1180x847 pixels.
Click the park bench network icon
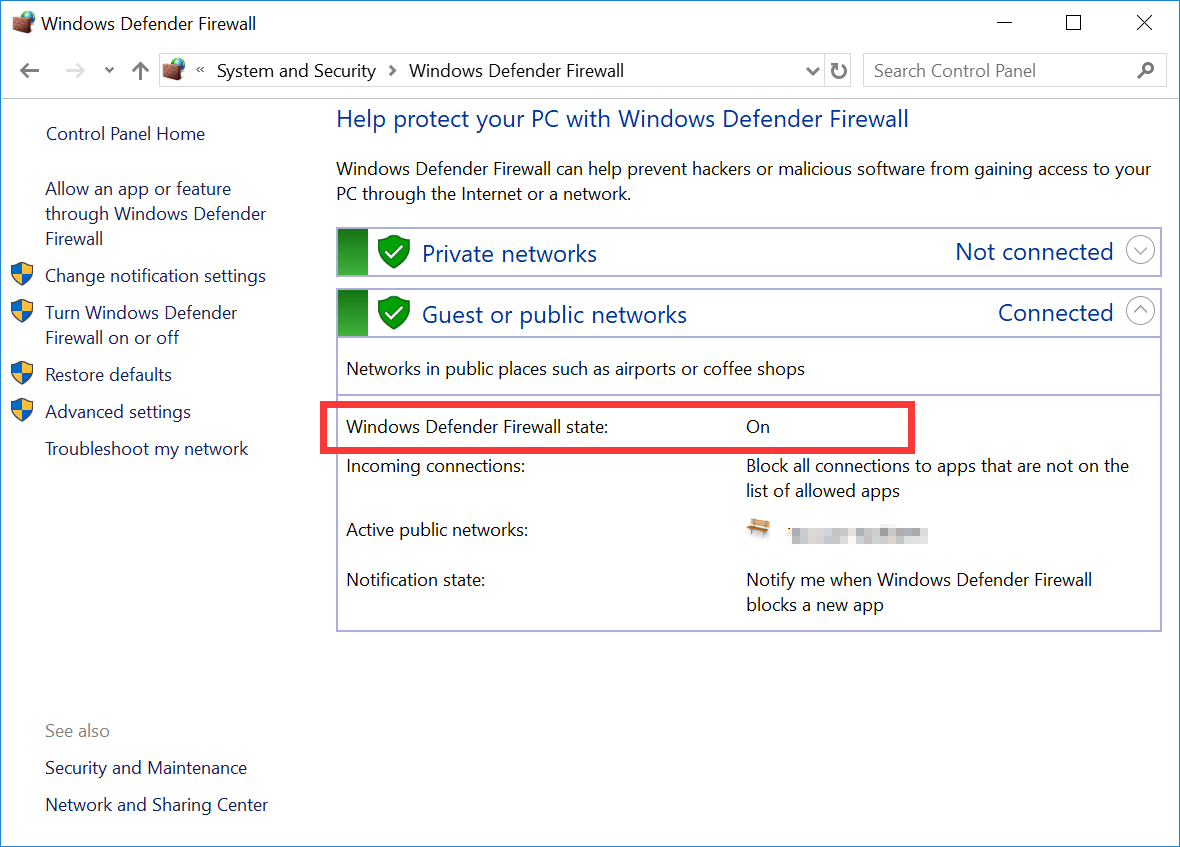tap(759, 528)
